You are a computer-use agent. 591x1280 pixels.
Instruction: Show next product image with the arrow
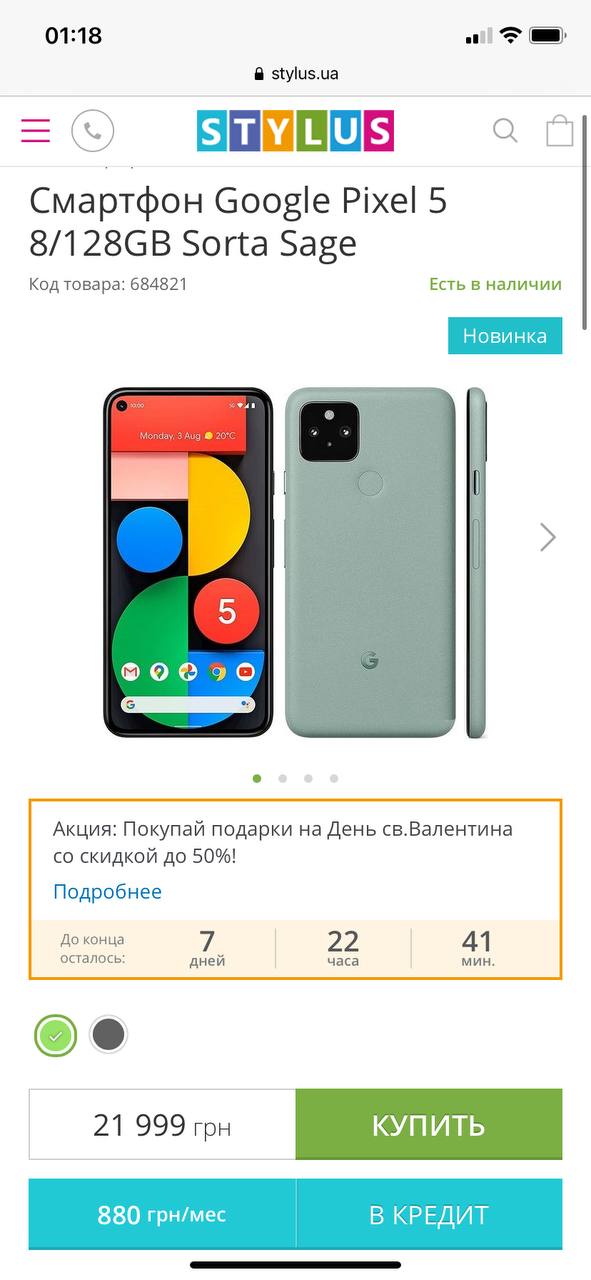pos(548,537)
